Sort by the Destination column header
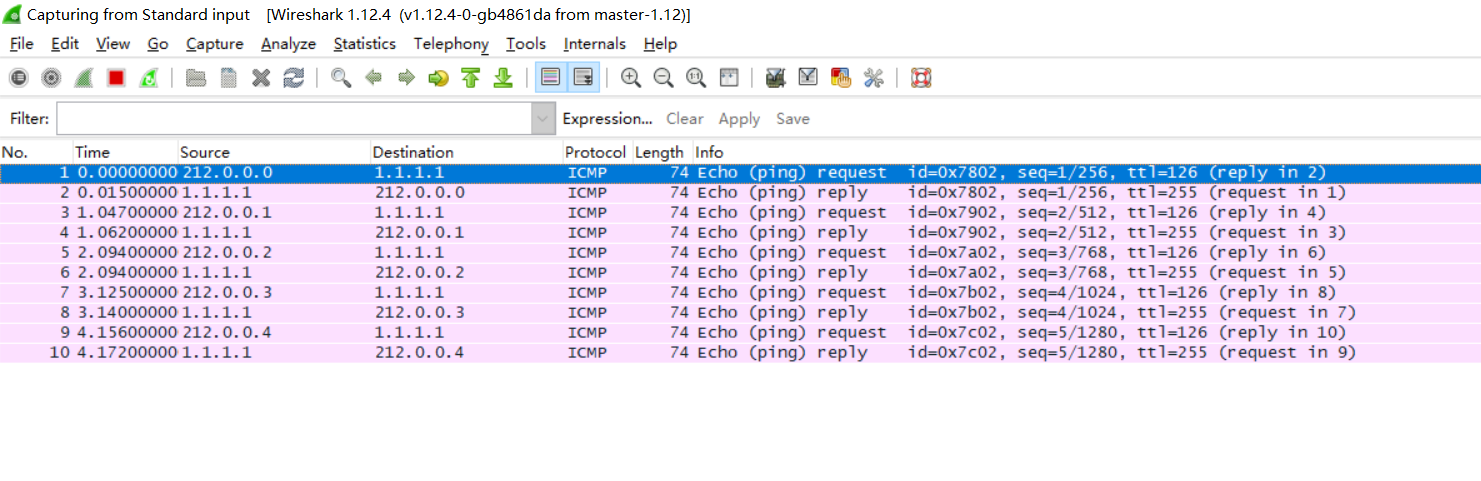The height and width of the screenshot is (481, 1481). coord(466,152)
